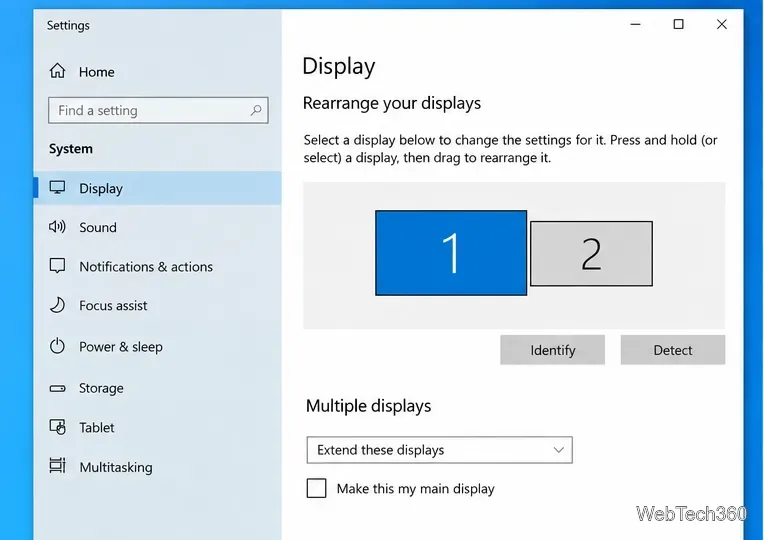764x540 pixels.
Task: Click the search magnifier icon
Action: 256,110
